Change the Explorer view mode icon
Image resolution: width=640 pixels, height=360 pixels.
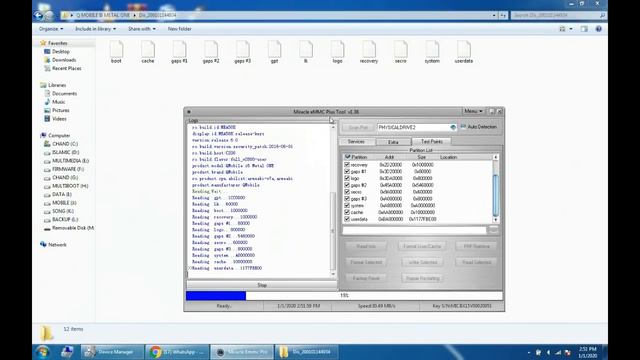pos(562,29)
